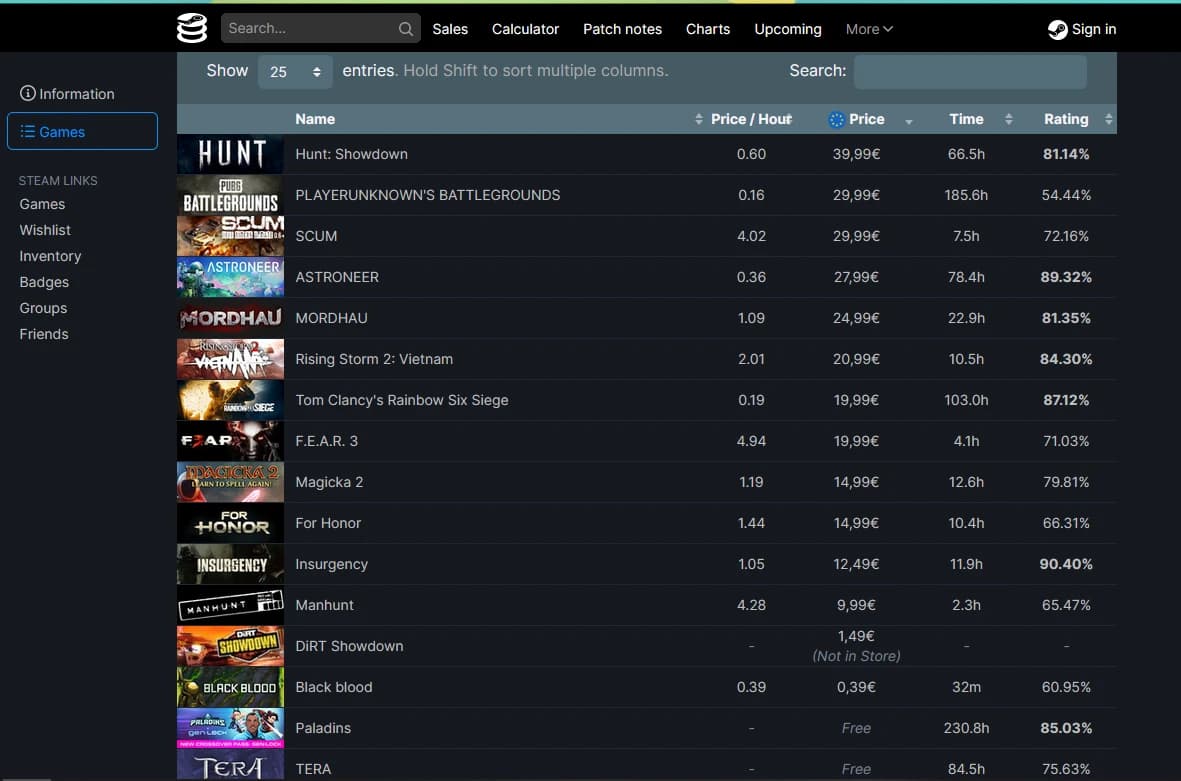The image size is (1181, 781).
Task: Open Tom Clancy's Rainbow Six Siege link
Action: click(x=401, y=400)
